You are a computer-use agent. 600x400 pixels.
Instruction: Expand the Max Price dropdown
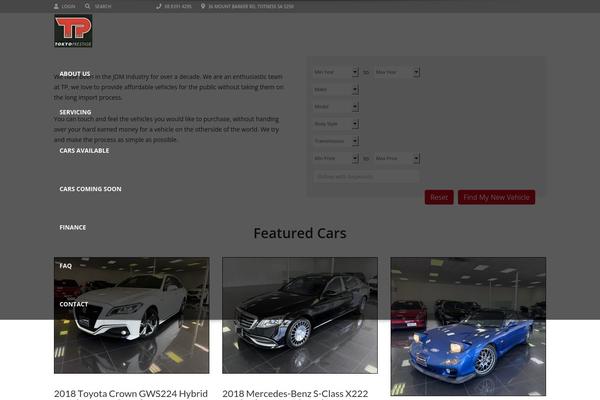click(x=397, y=158)
